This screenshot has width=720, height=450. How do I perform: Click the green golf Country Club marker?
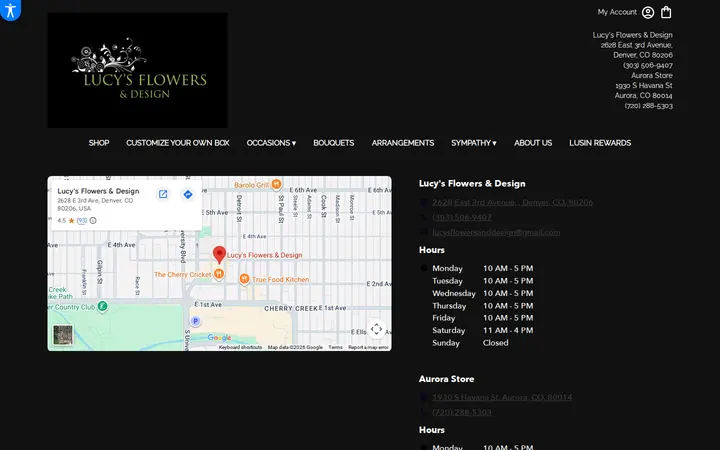click(102, 306)
